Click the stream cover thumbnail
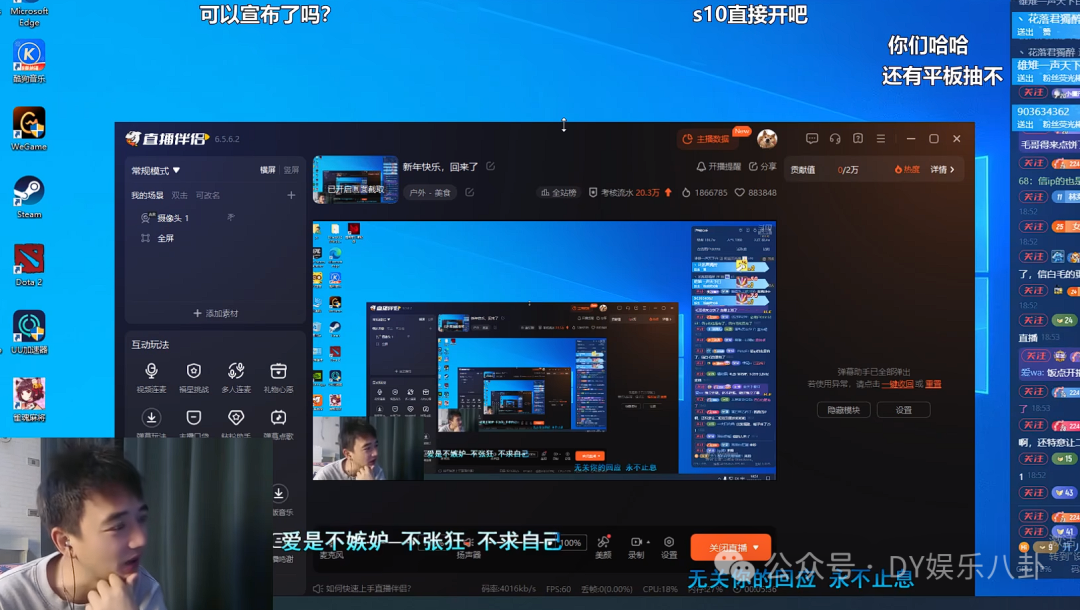The image size is (1080, 610). [355, 180]
